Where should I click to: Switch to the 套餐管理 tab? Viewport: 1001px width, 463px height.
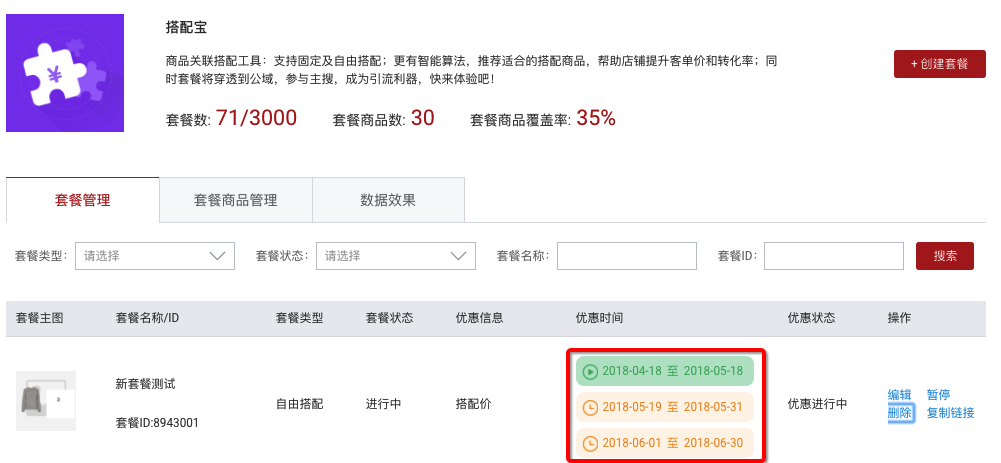[82, 200]
